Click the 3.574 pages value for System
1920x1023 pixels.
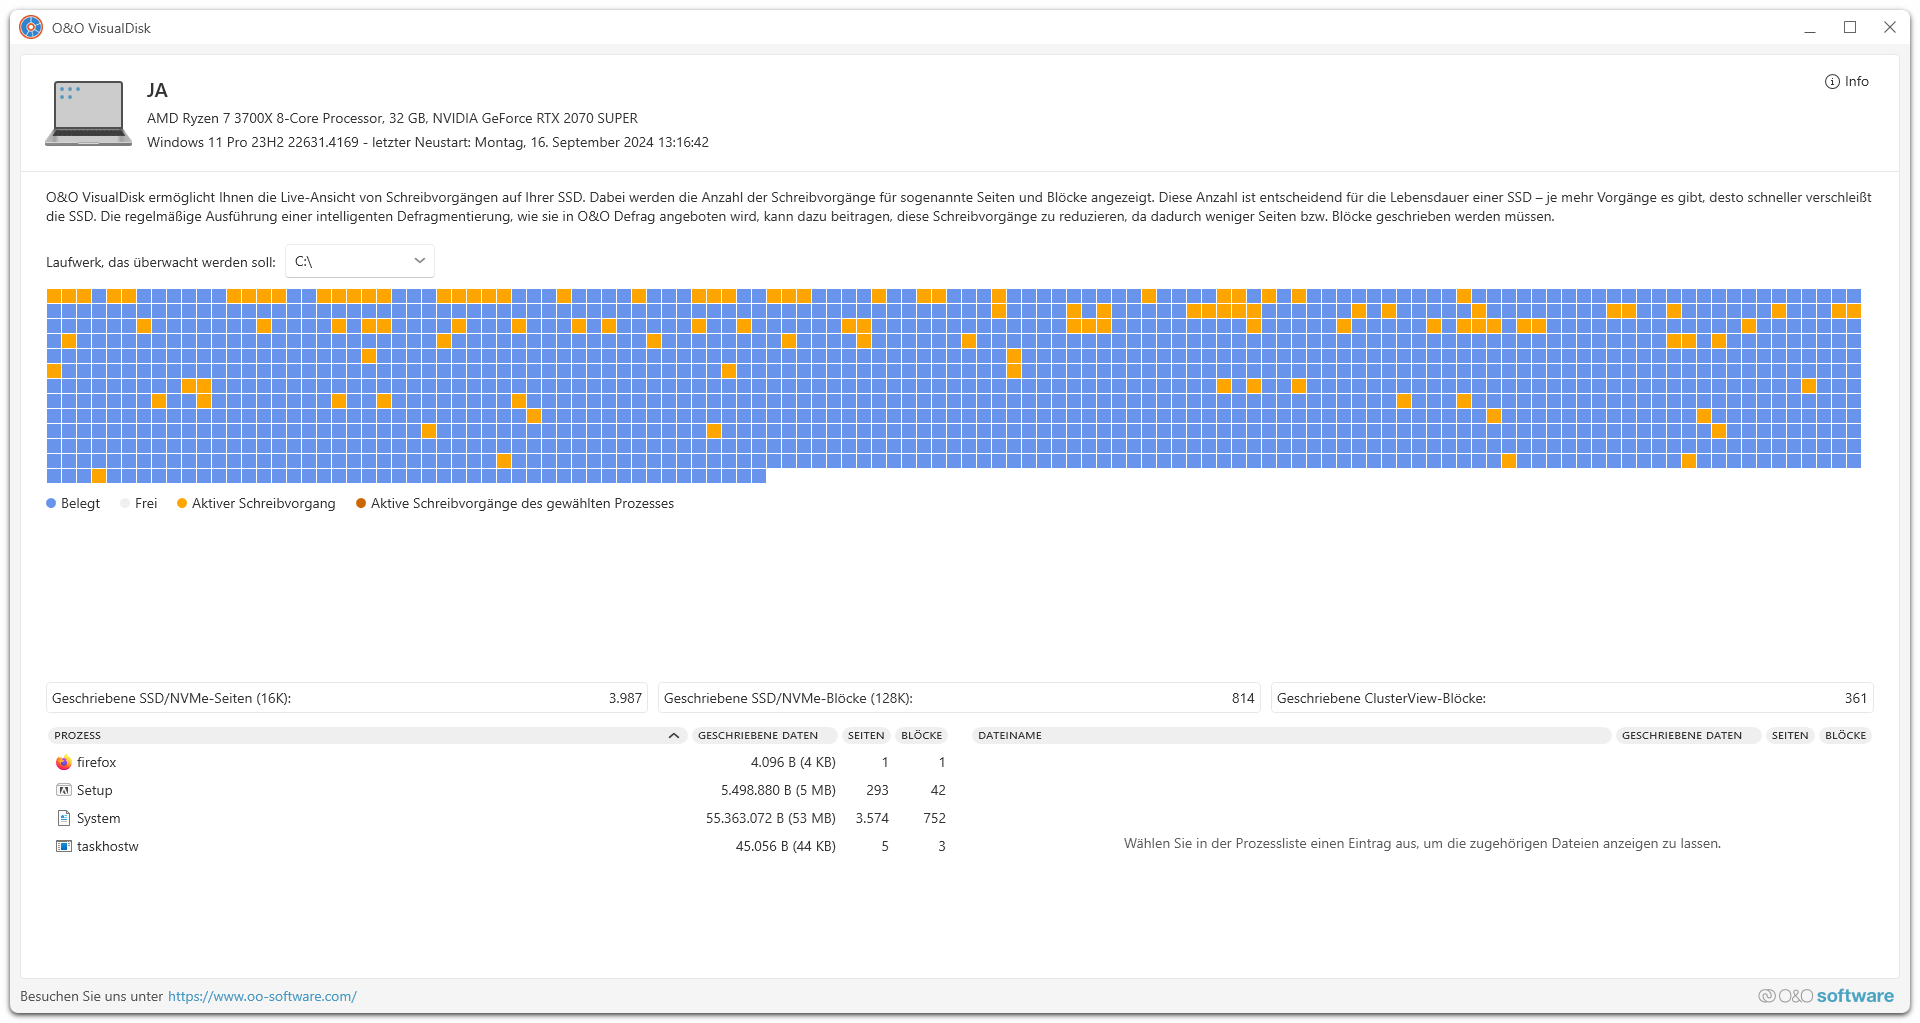pyautogui.click(x=872, y=818)
